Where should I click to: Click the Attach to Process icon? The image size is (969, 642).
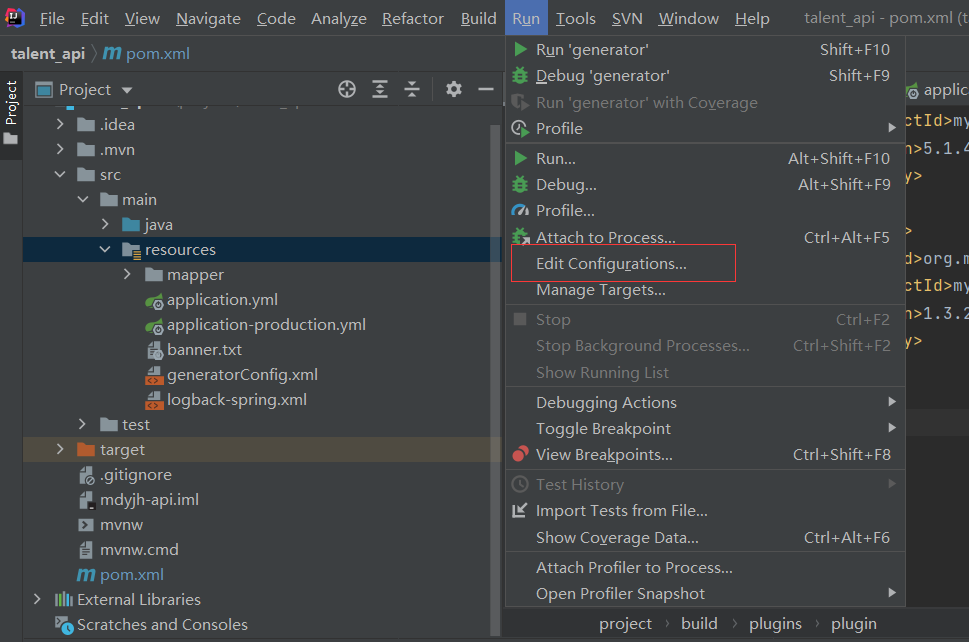pos(521,237)
